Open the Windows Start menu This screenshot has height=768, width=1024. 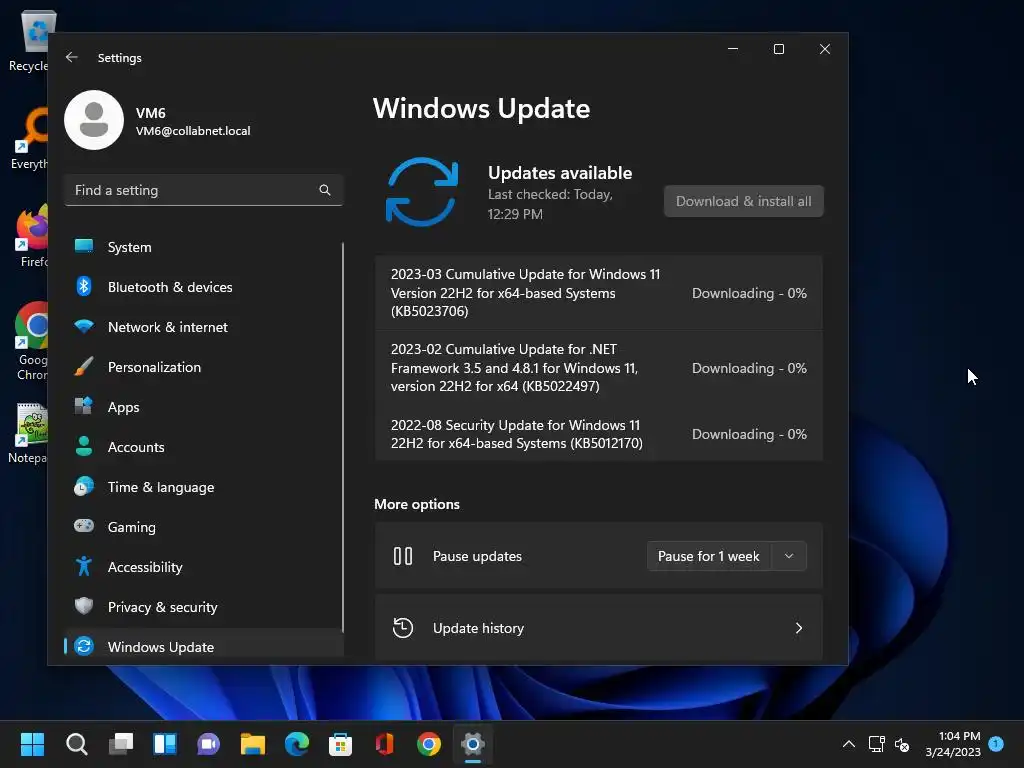32,744
